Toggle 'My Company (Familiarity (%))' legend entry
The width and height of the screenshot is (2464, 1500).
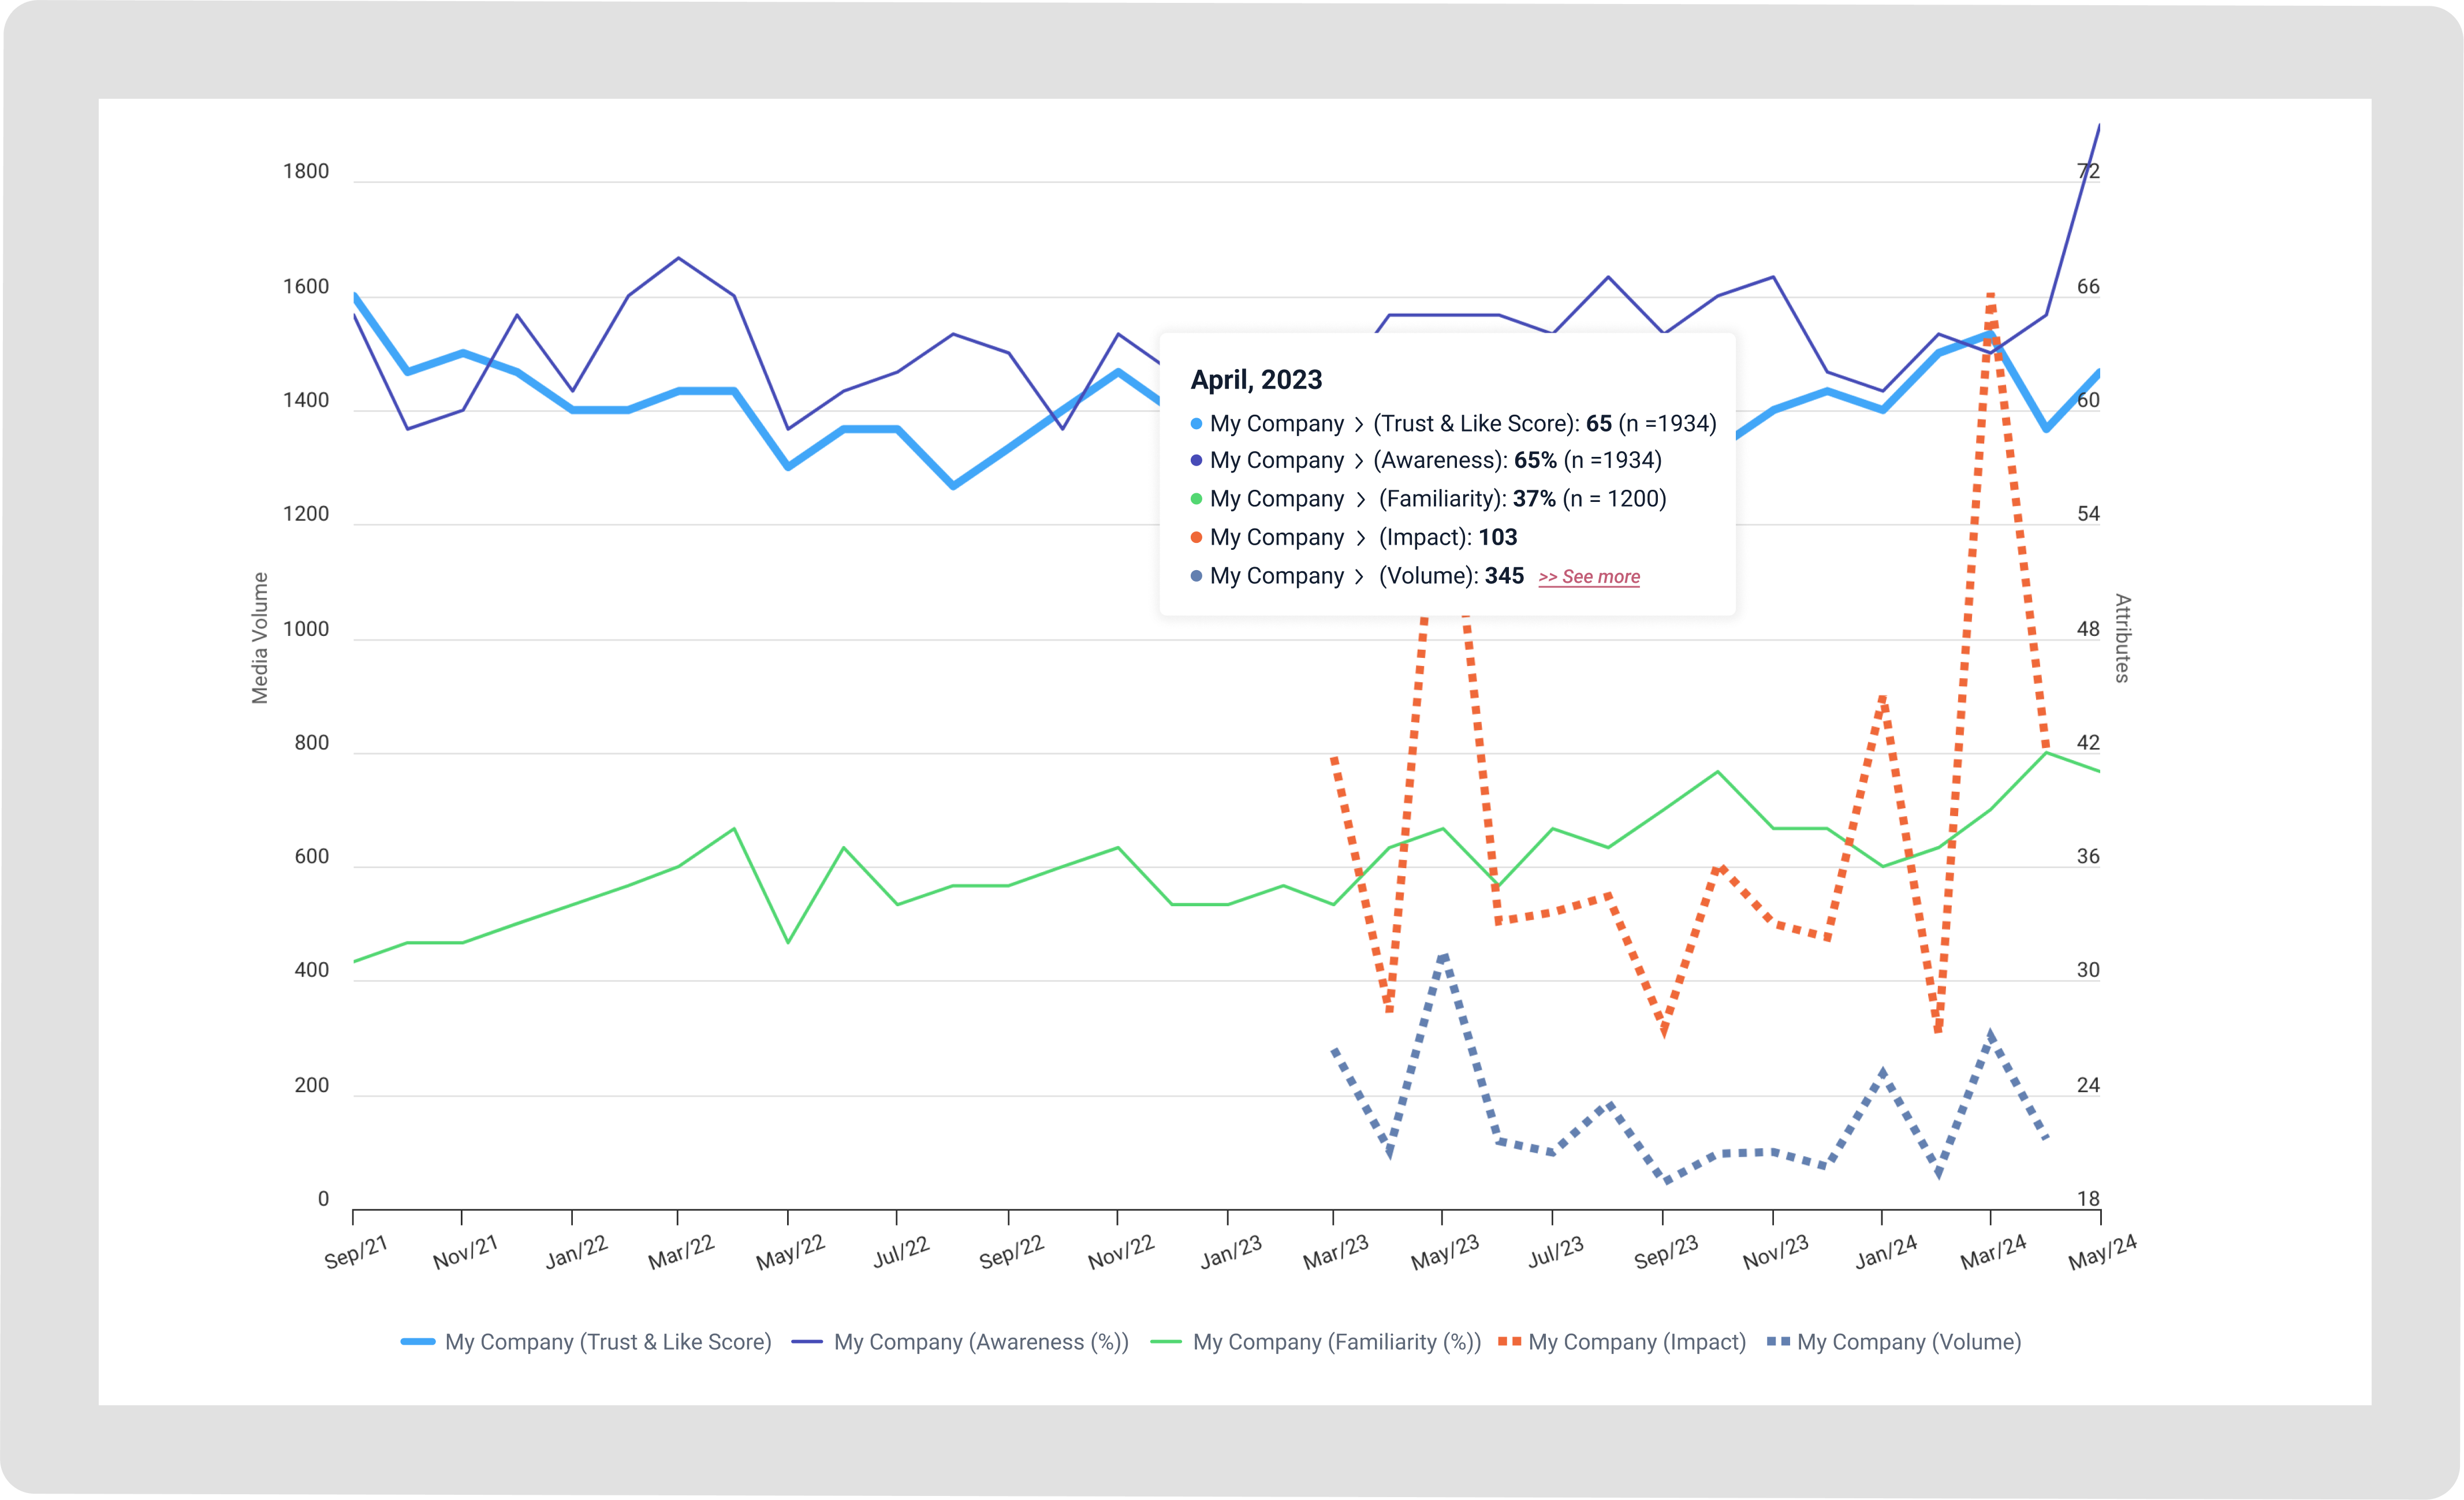tap(1316, 1342)
